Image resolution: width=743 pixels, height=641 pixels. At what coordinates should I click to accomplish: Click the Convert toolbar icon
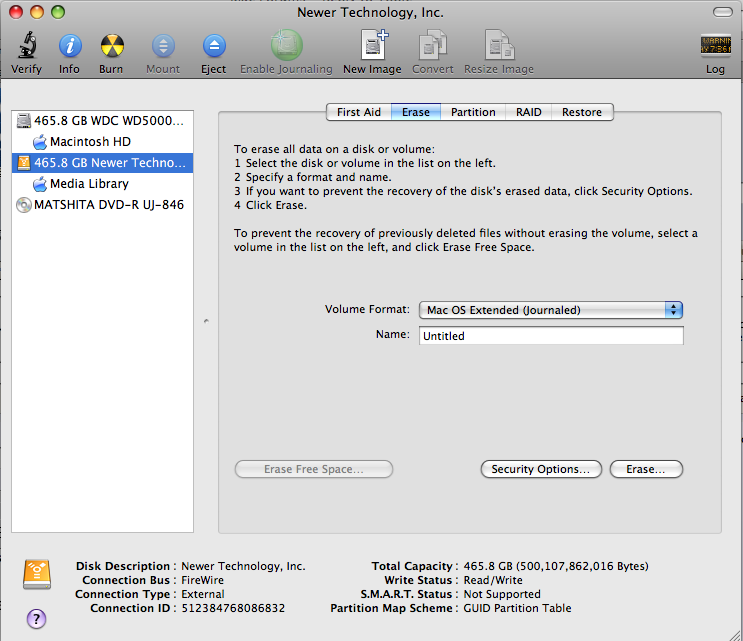[433, 45]
